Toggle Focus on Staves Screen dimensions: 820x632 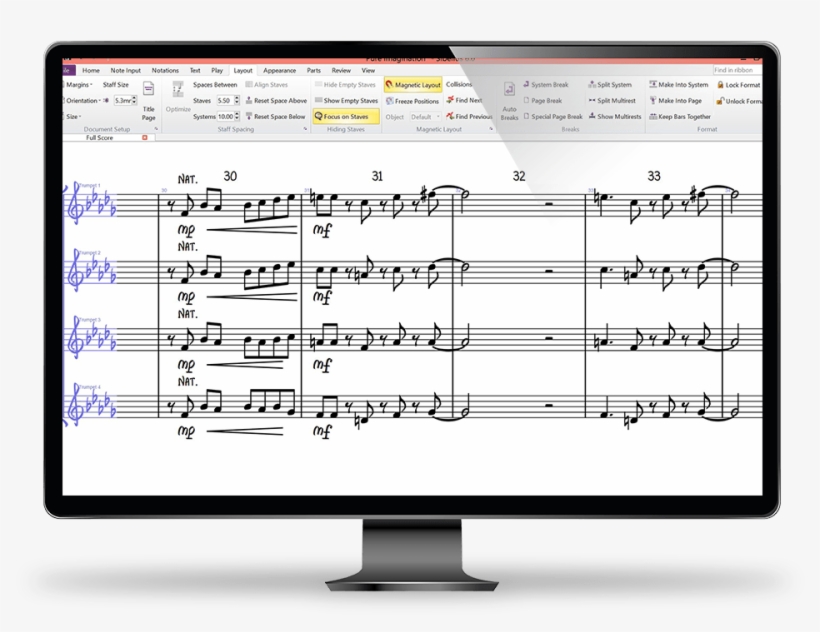(x=346, y=117)
